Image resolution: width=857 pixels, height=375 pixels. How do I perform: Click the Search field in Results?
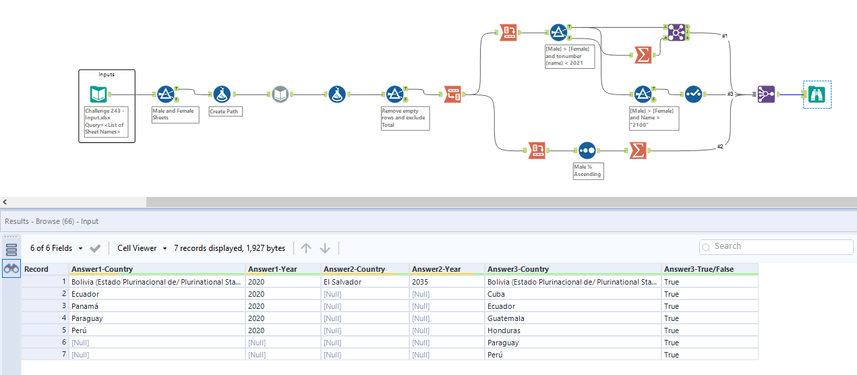[776, 247]
